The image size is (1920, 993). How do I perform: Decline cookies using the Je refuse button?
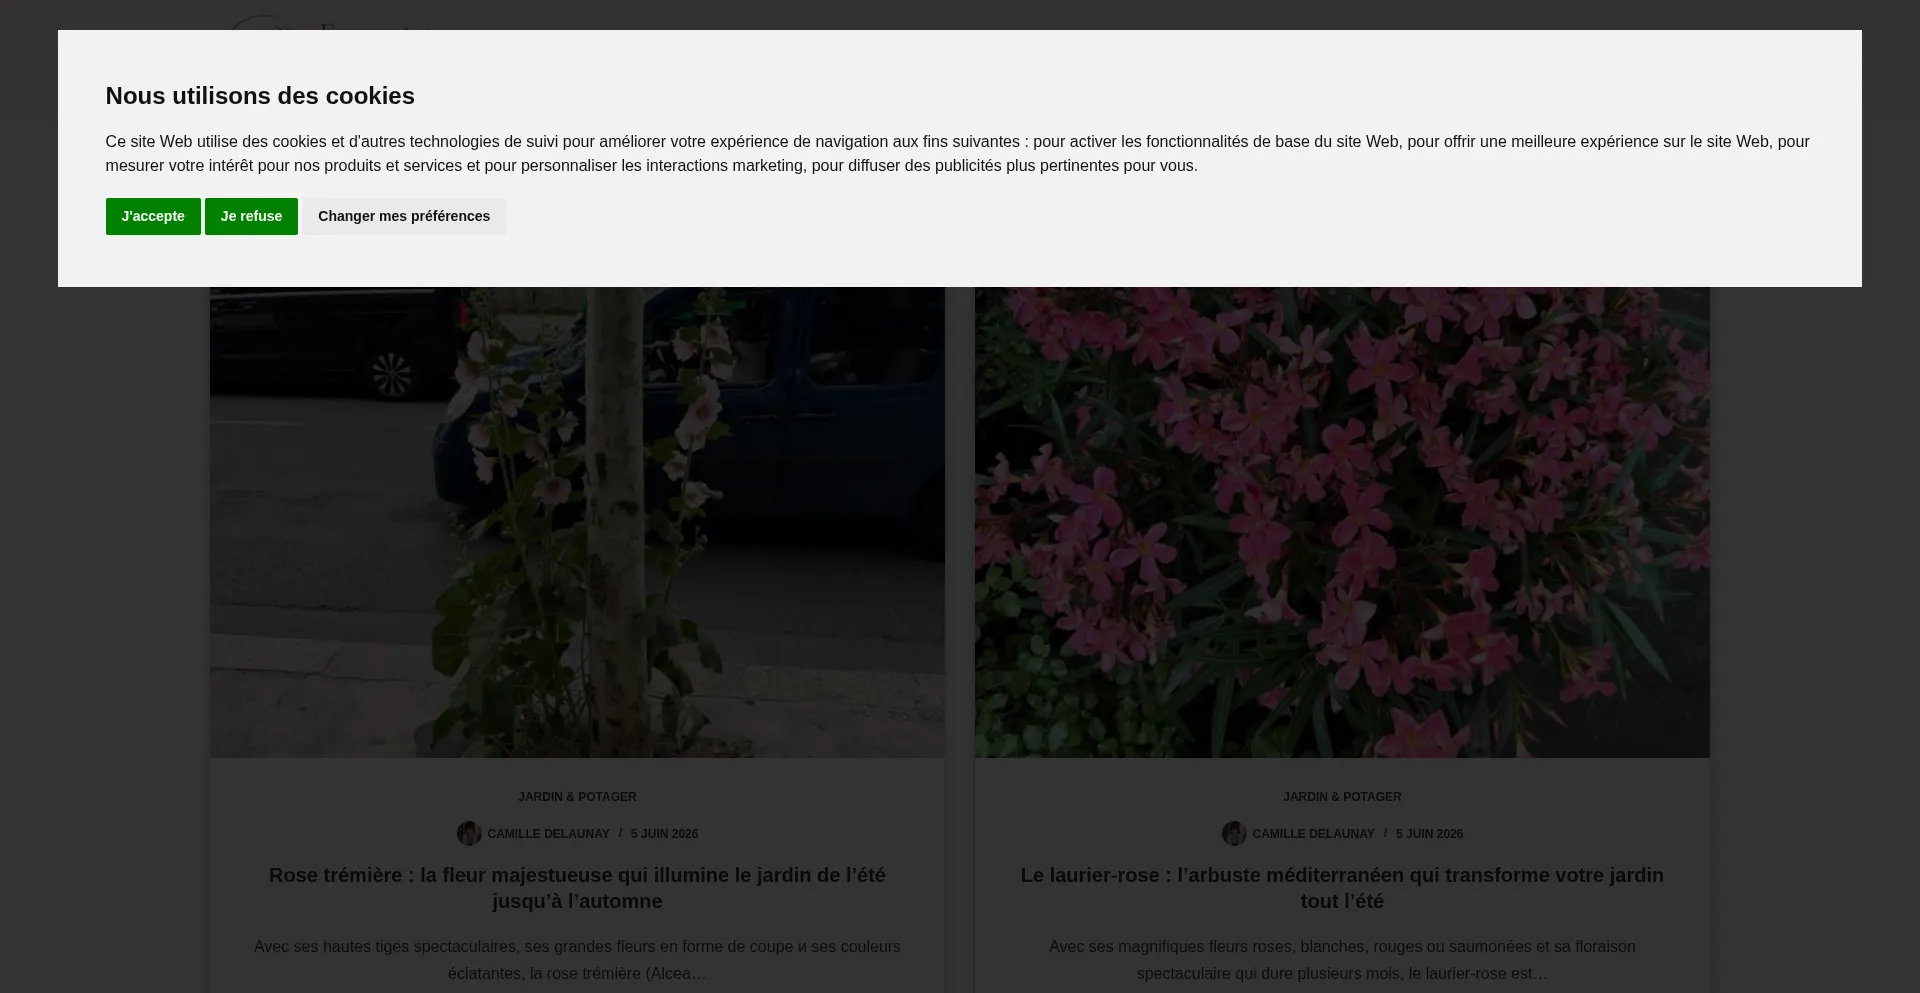(251, 216)
